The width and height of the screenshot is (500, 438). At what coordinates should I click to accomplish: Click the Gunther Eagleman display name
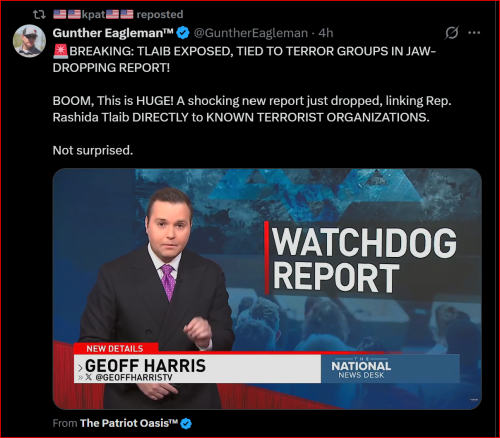click(x=113, y=33)
